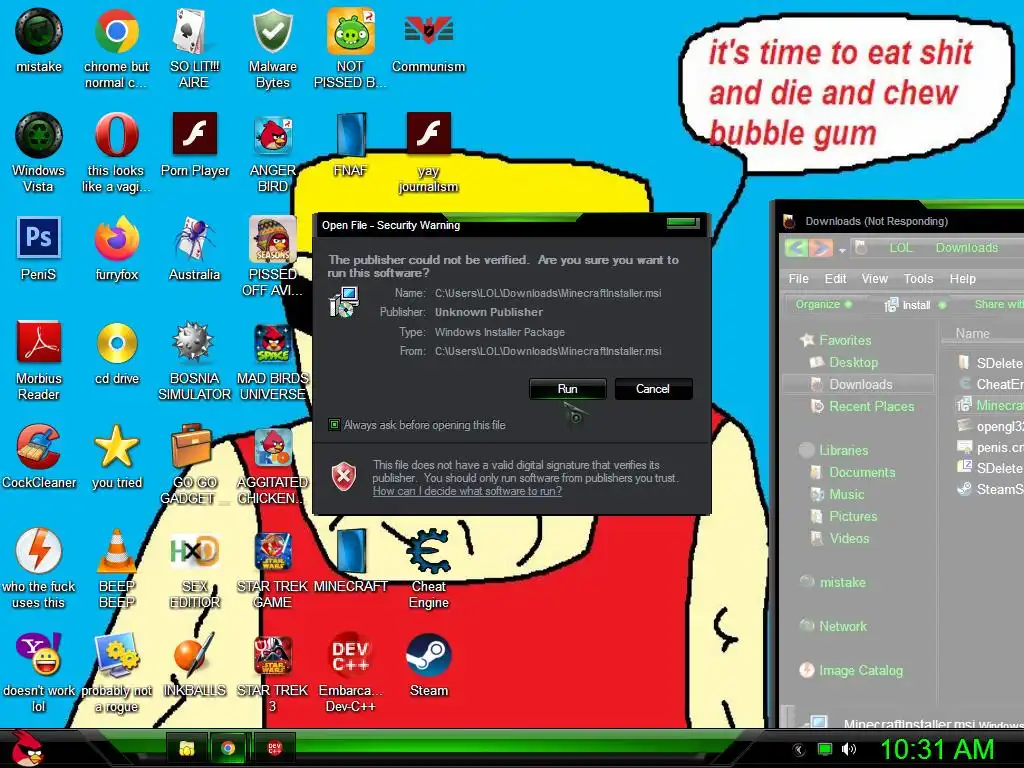Open View menu in Downloads window
Viewport: 1024px width, 768px height.
pos(874,279)
